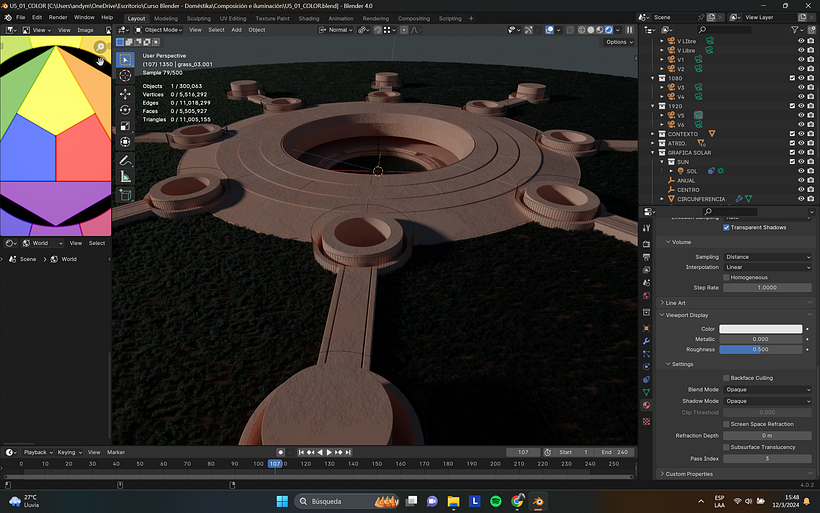Uncheck GRAFICA SOLAR collection checkbox
Image resolution: width=820 pixels, height=513 pixels.
792,152
